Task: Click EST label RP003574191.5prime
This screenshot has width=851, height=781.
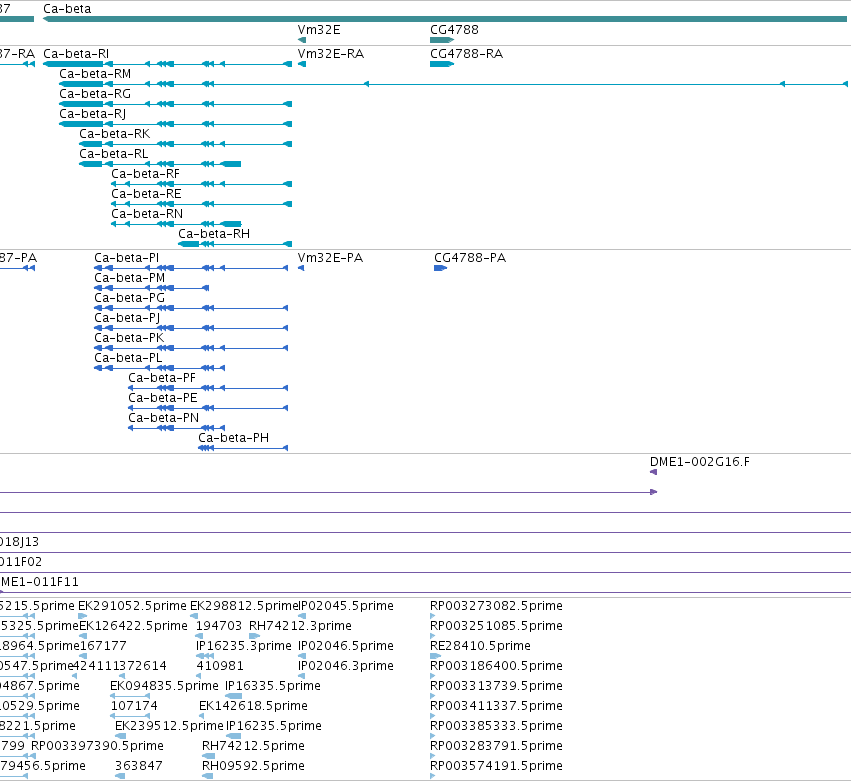Action: point(497,766)
